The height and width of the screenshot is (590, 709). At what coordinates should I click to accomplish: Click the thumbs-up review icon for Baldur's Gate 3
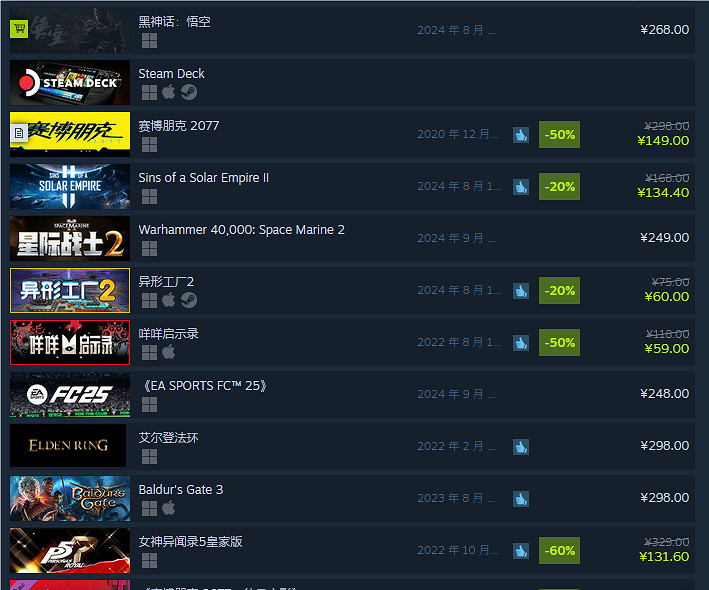(521, 499)
